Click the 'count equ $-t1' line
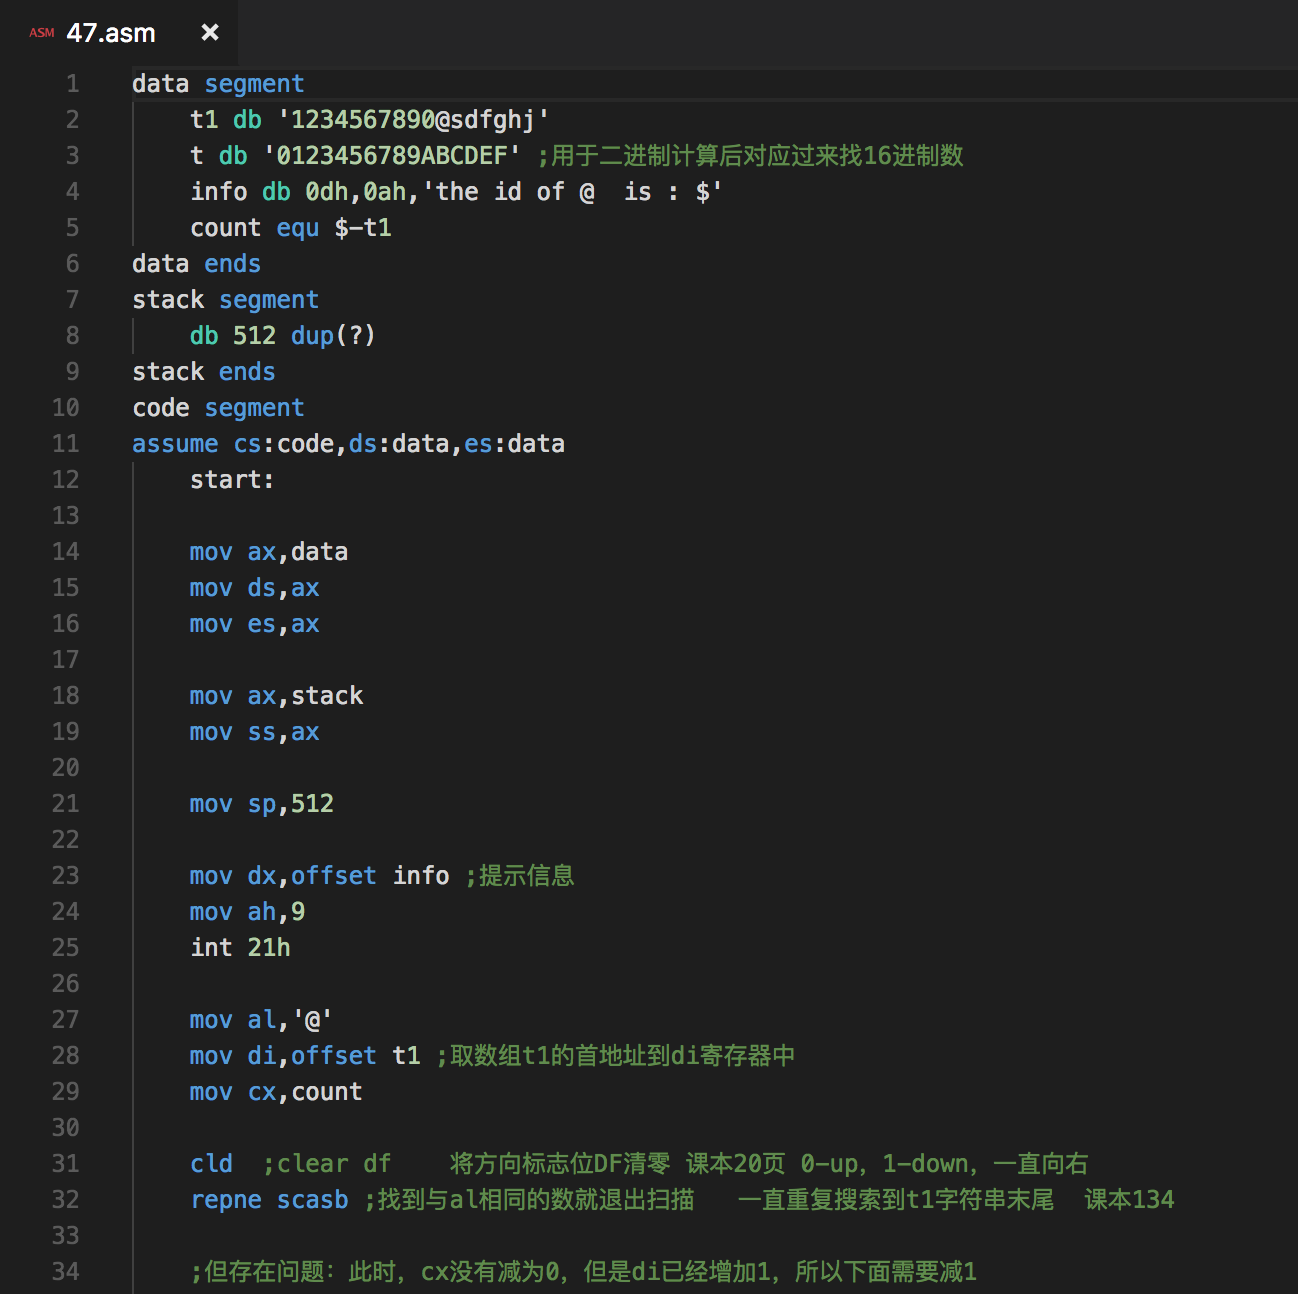This screenshot has height=1294, width=1298. point(291,228)
